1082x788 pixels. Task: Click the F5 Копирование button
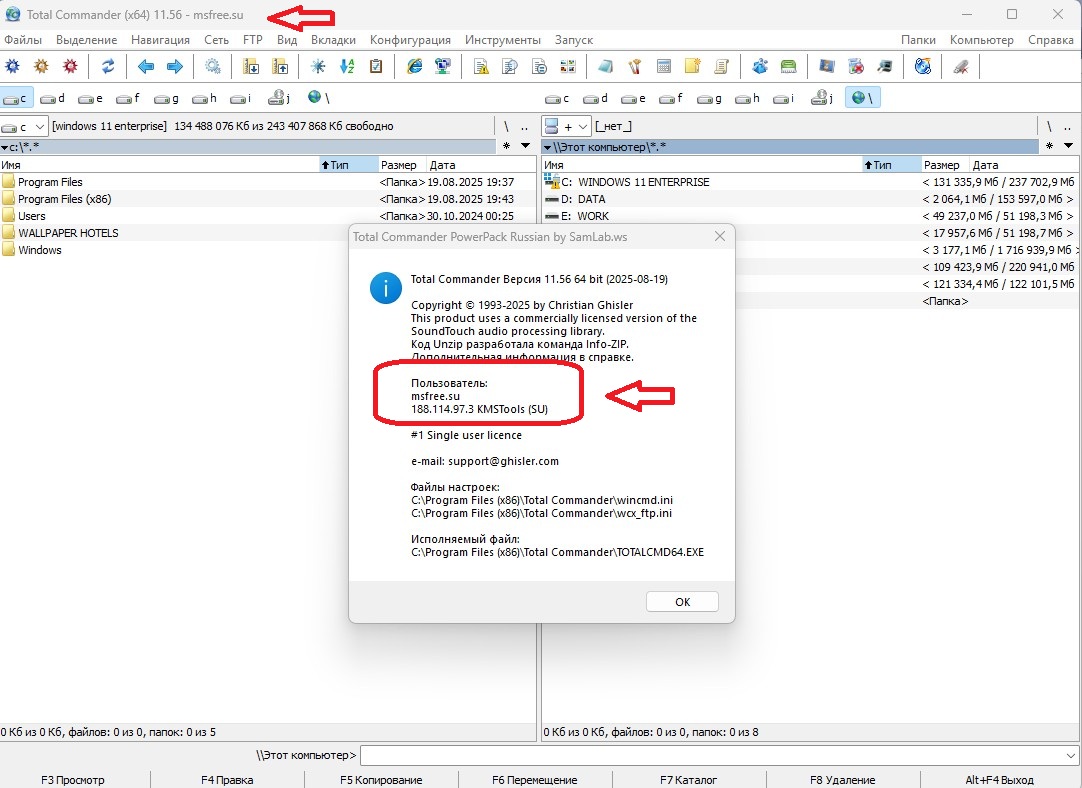tap(381, 779)
